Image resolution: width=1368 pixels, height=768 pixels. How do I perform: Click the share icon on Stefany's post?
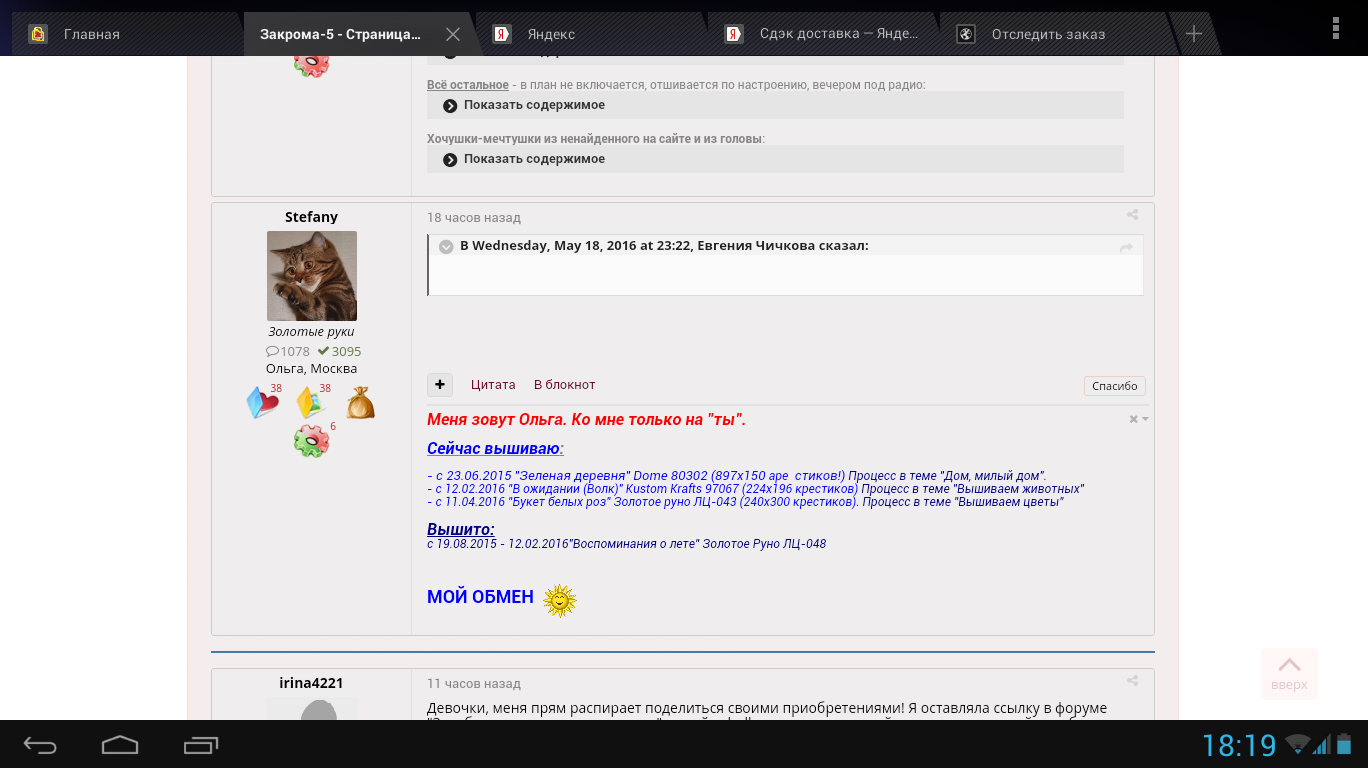tap(1132, 215)
